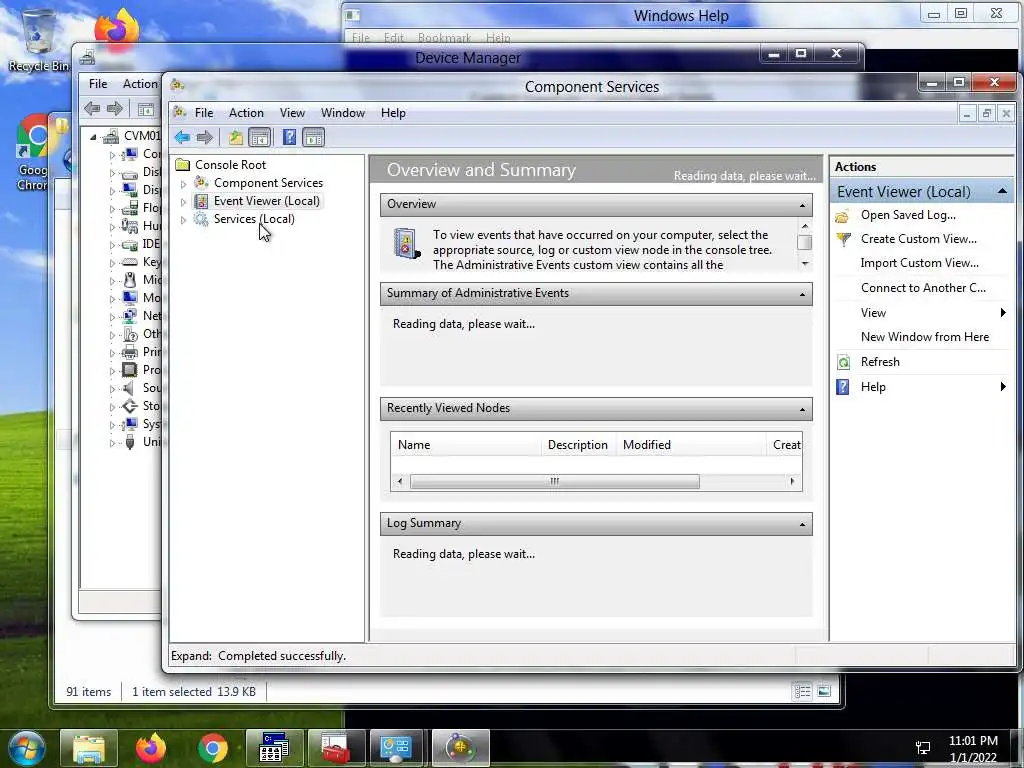Click the blue Help question mark toolbar icon
1024x768 pixels.
289,137
